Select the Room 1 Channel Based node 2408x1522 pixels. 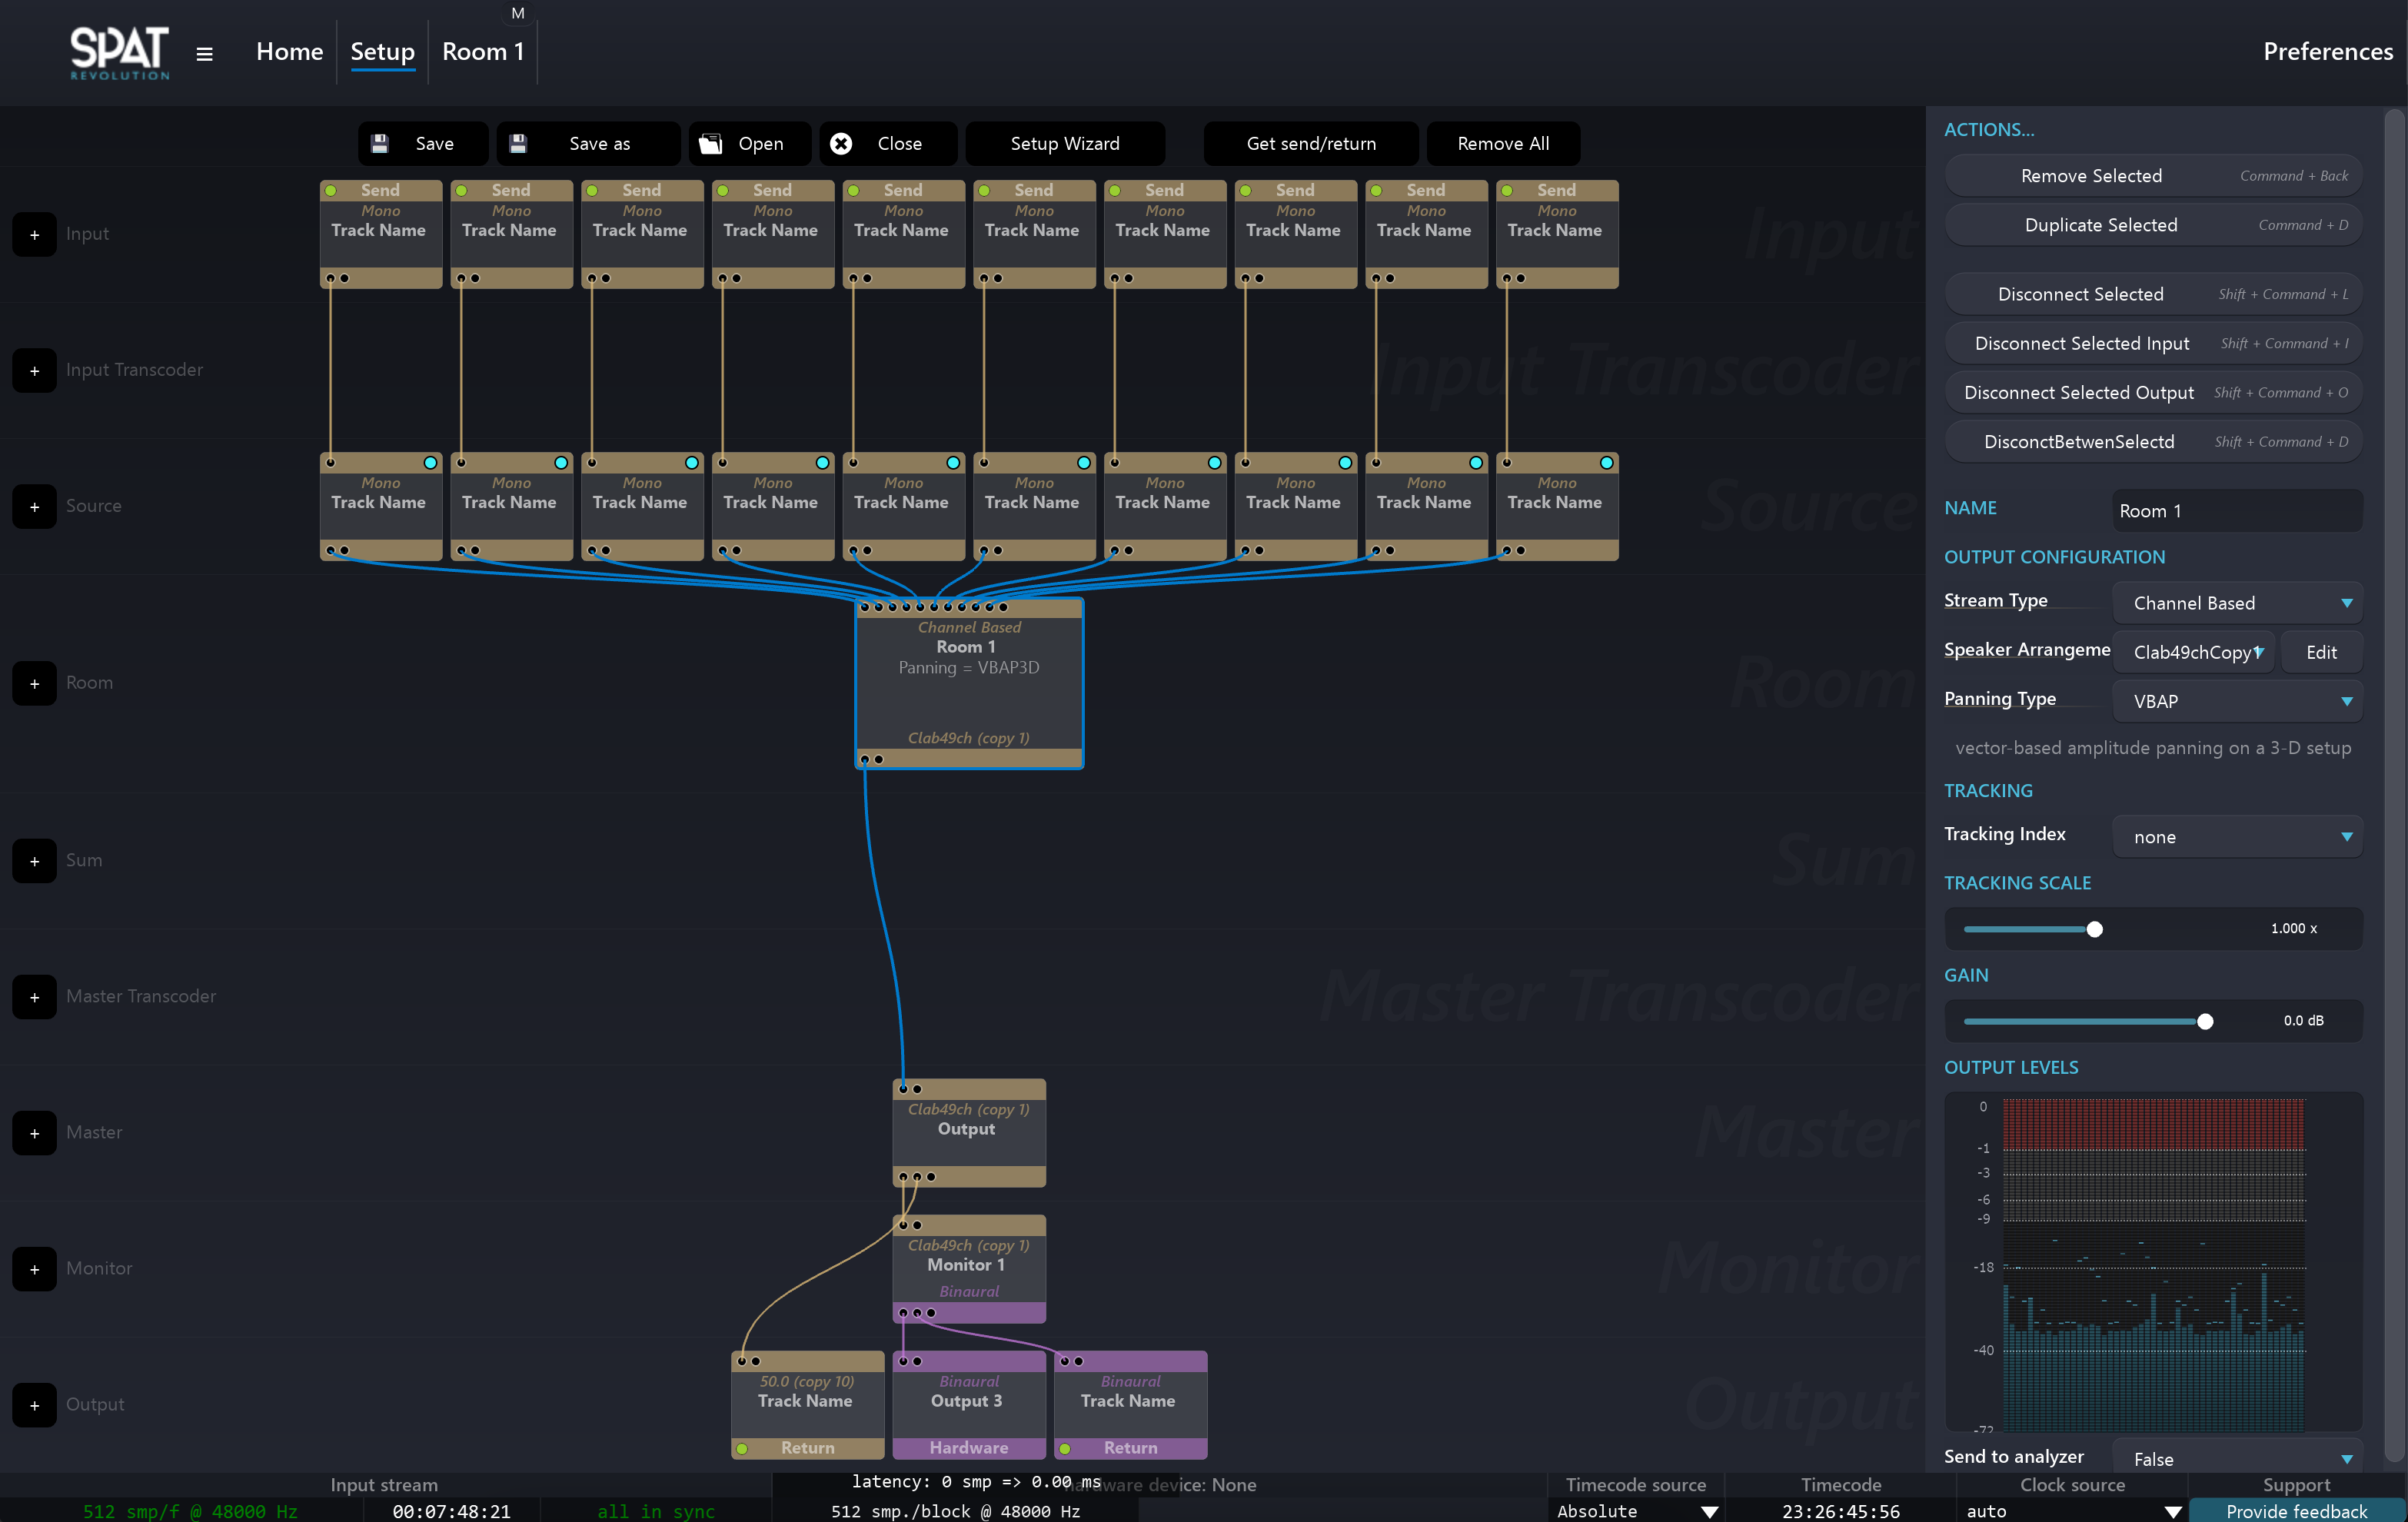(x=969, y=683)
